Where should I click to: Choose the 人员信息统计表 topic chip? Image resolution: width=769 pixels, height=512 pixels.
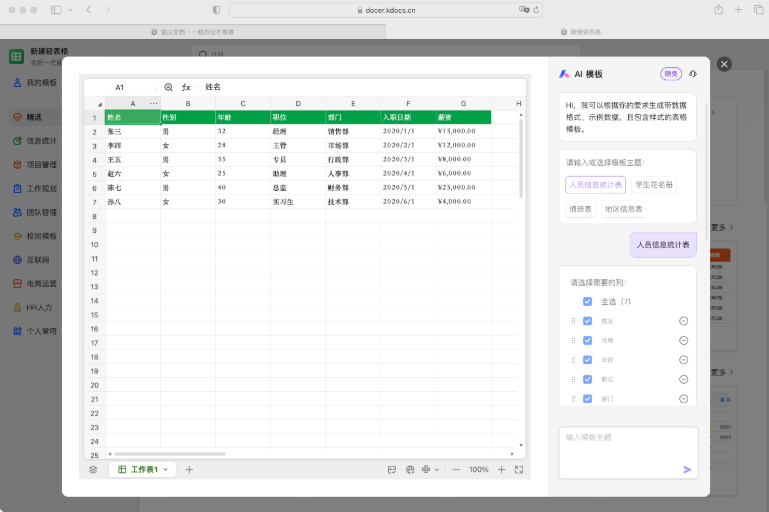tap(595, 185)
